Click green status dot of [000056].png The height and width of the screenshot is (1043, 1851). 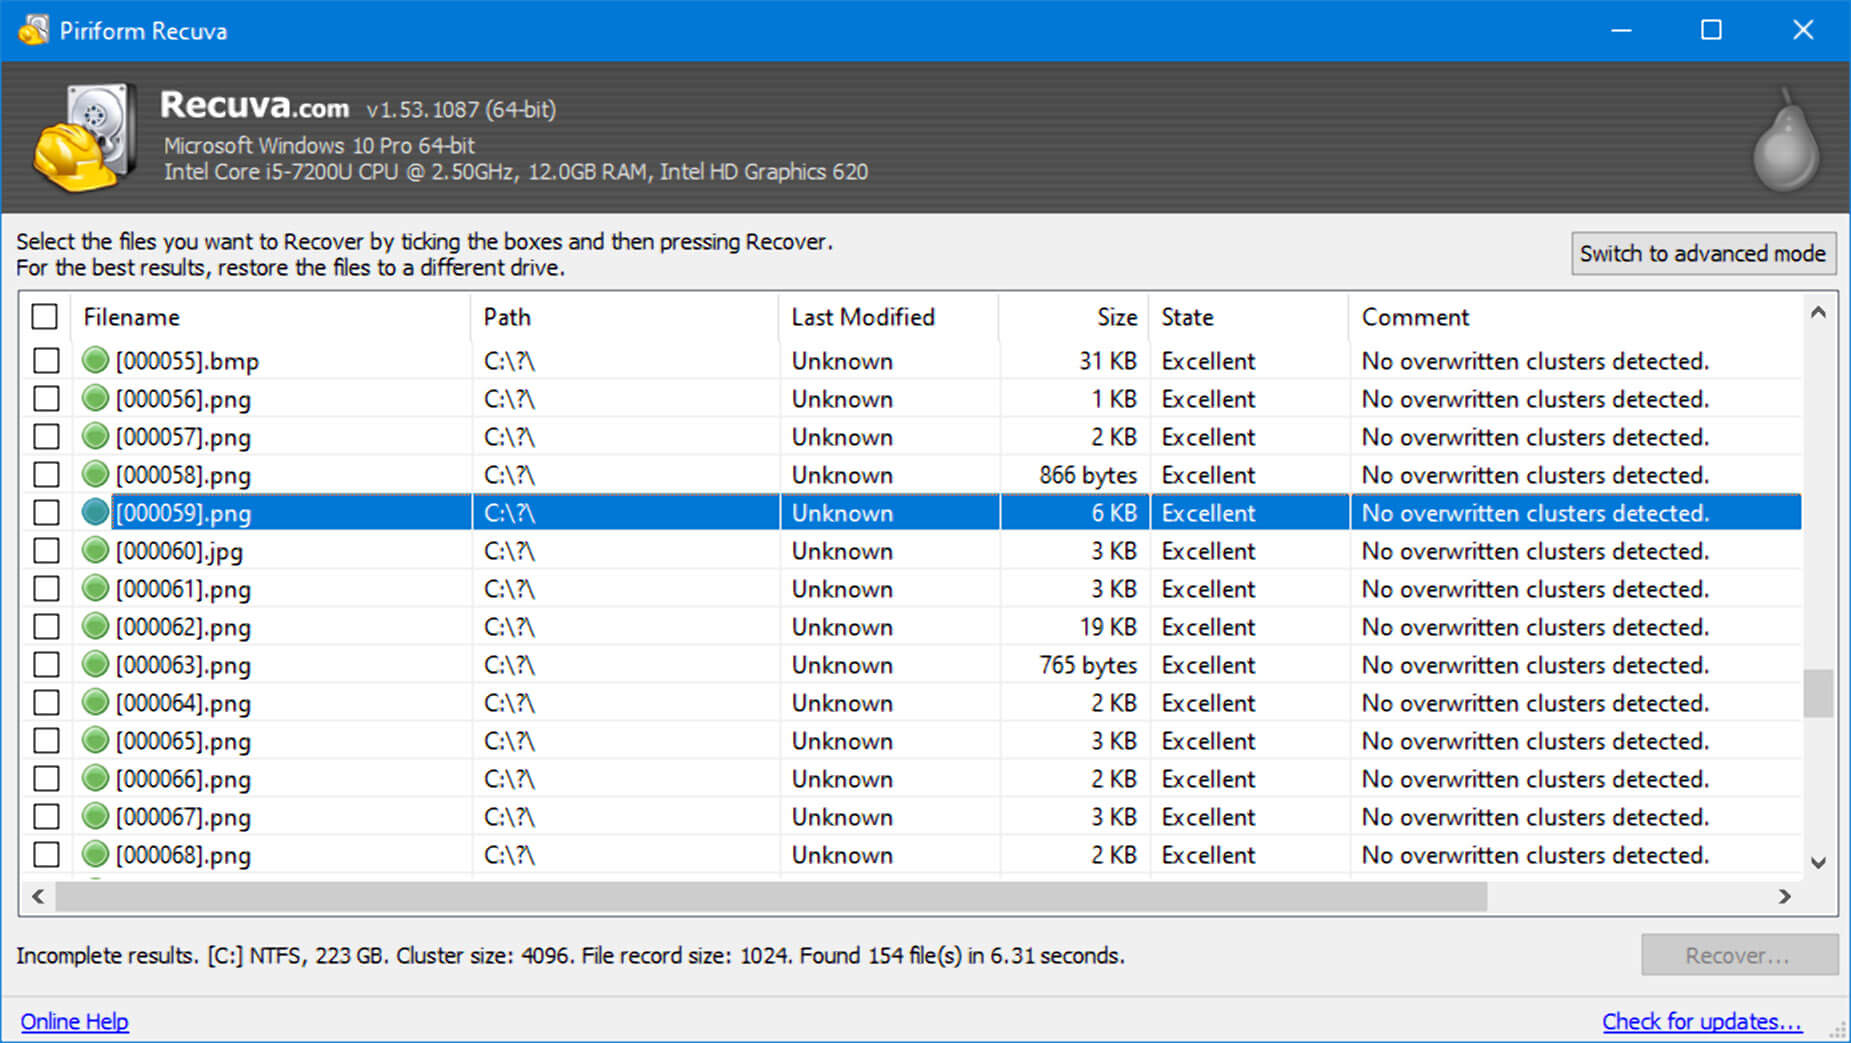[x=95, y=398]
